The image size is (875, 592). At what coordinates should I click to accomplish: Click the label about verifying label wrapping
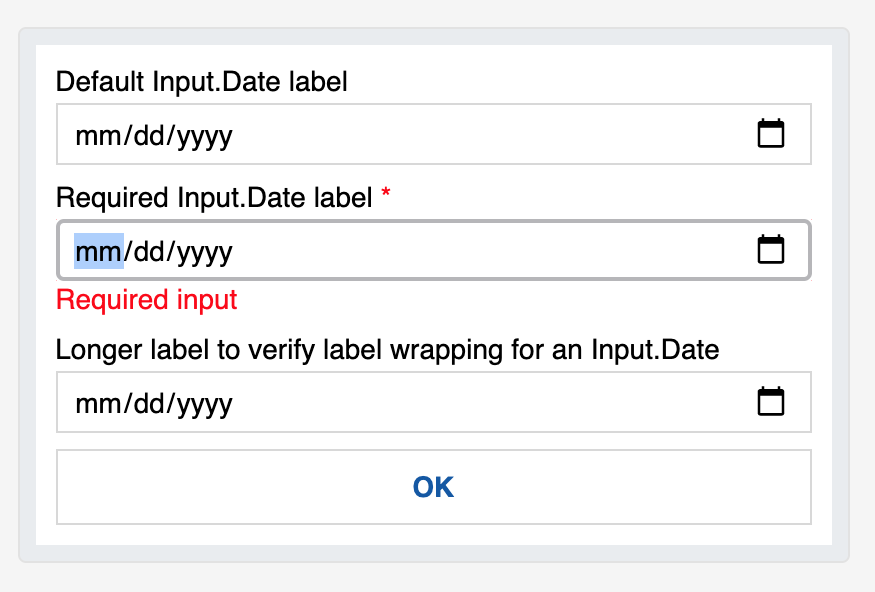pyautogui.click(x=387, y=350)
